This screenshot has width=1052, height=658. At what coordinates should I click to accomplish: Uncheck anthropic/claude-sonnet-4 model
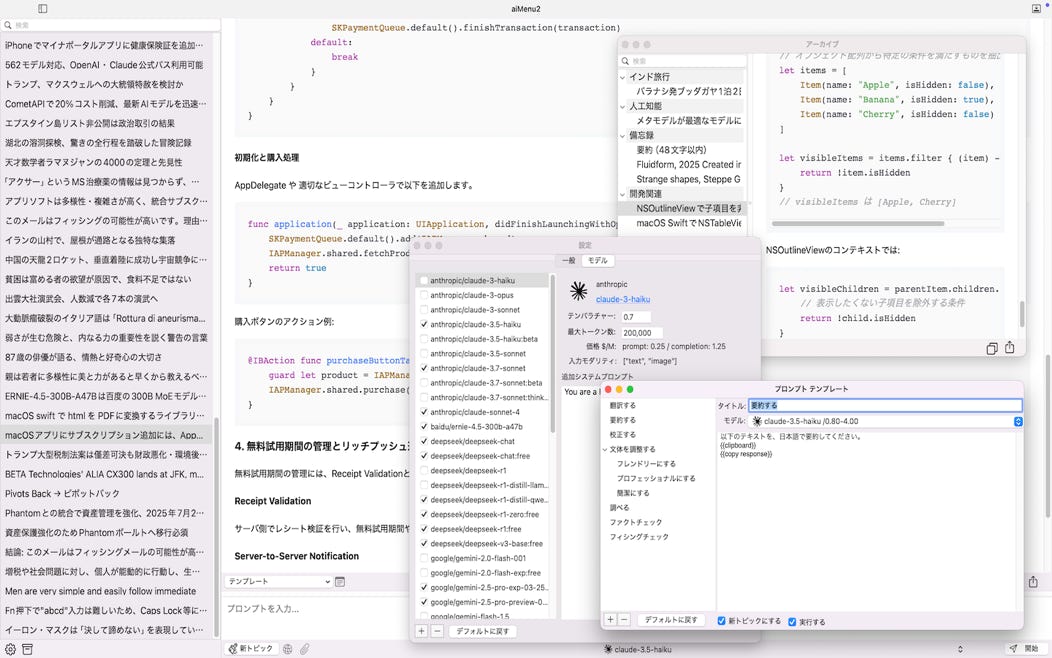pos(423,412)
